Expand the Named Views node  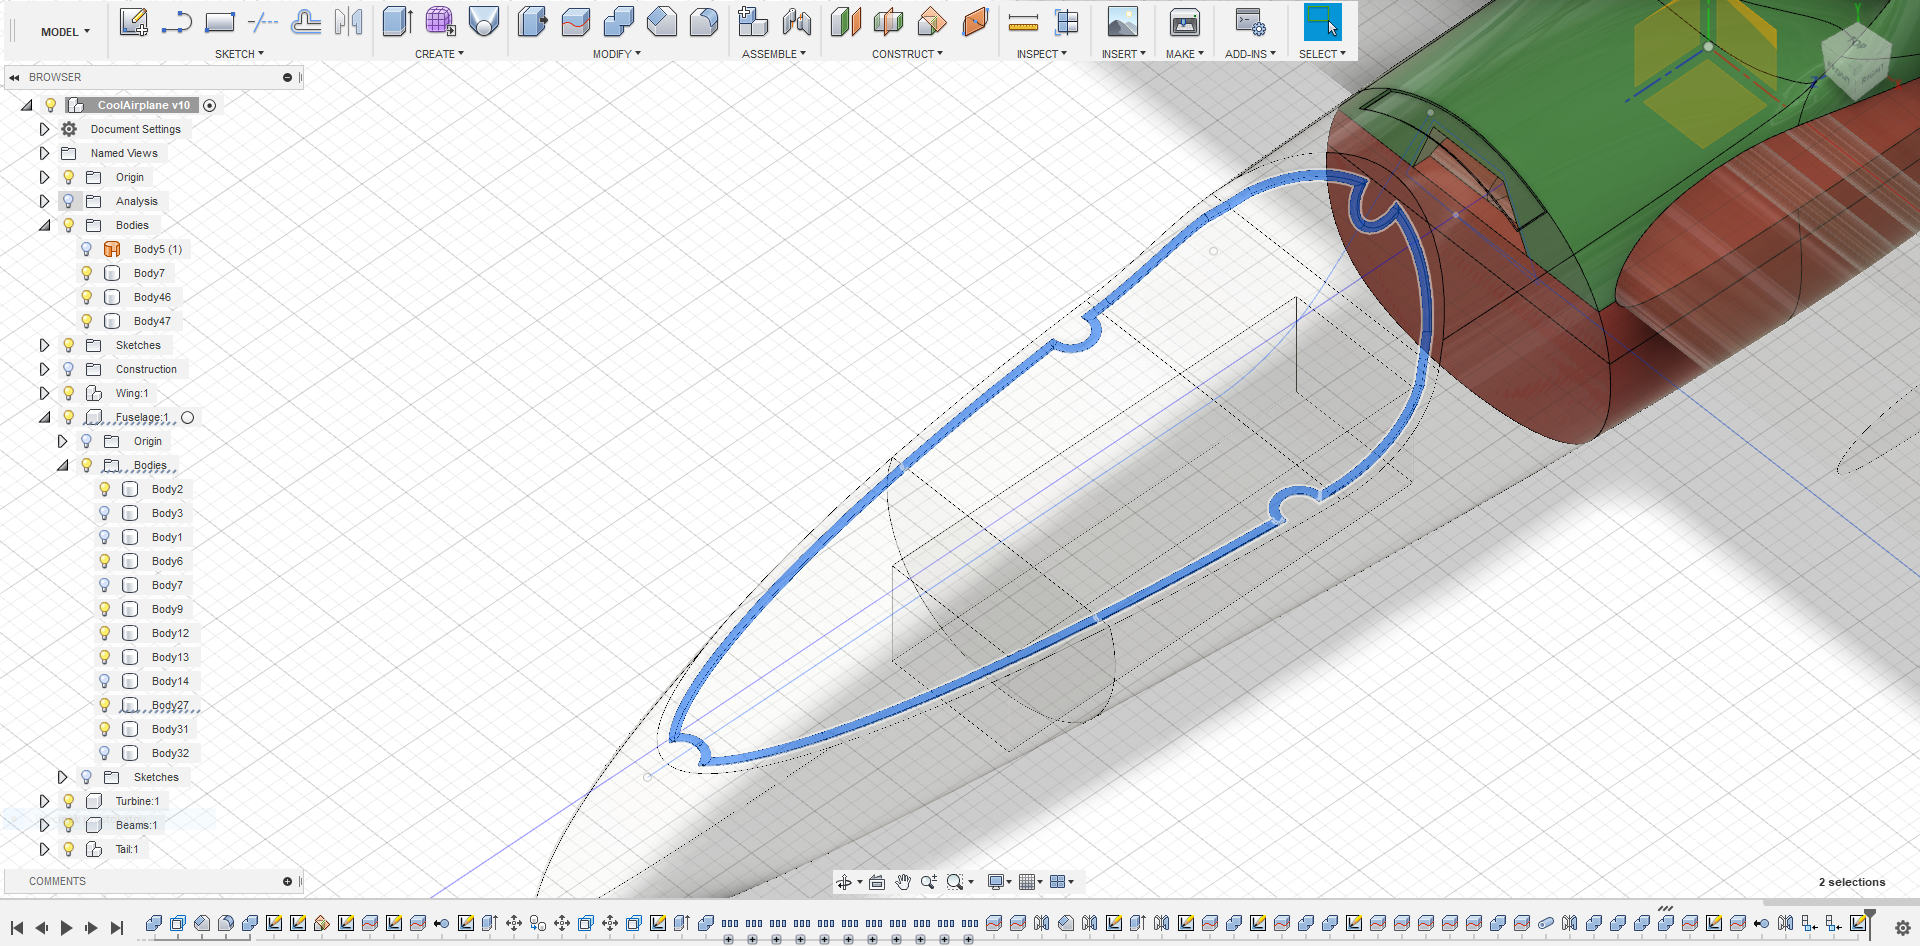click(44, 153)
